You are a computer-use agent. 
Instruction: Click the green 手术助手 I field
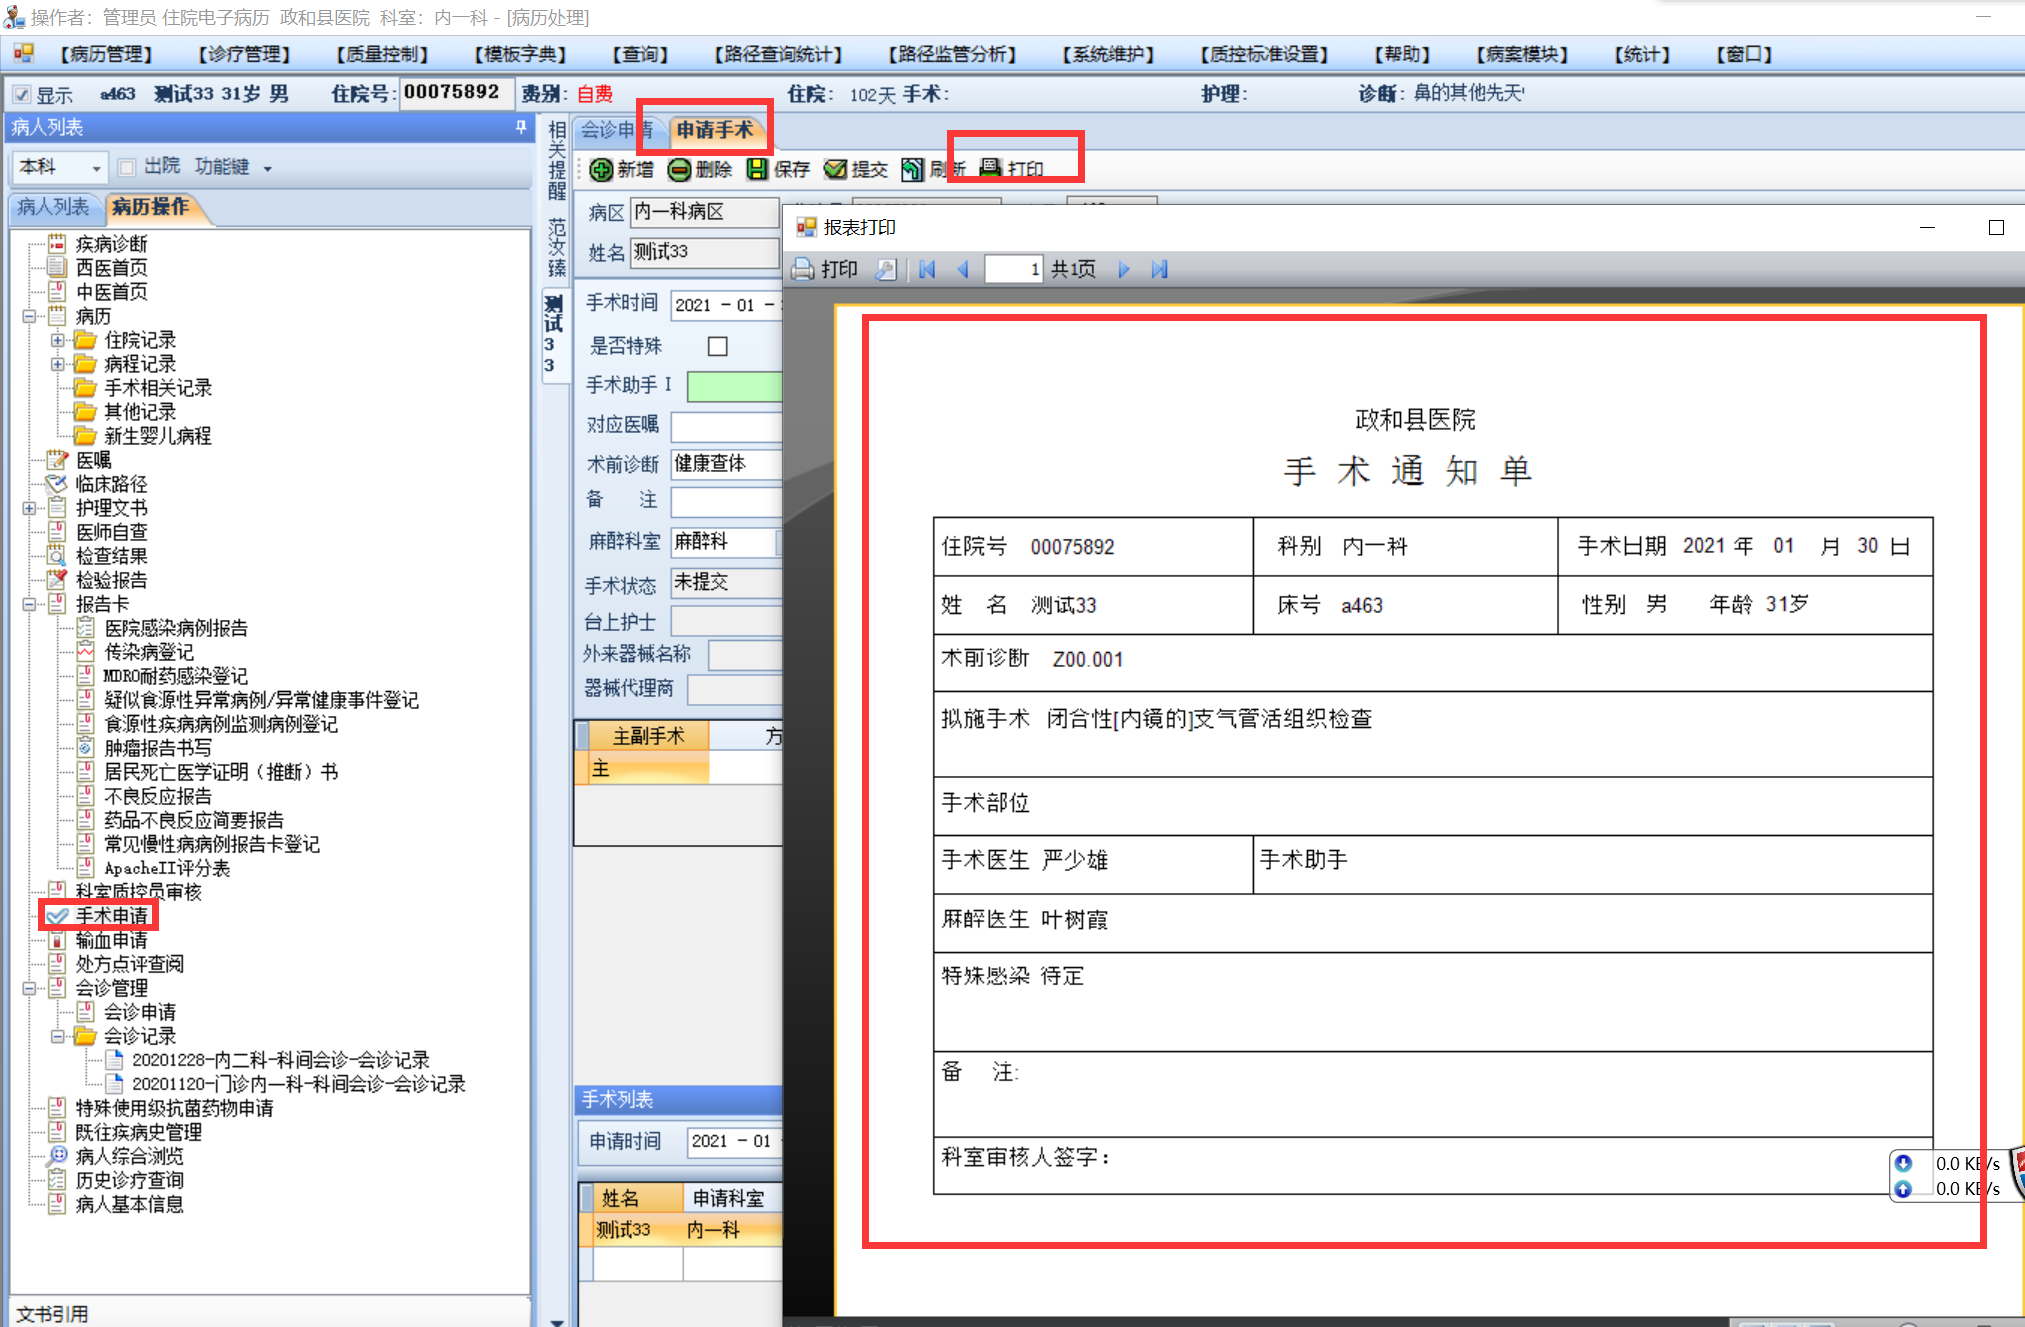click(x=734, y=386)
